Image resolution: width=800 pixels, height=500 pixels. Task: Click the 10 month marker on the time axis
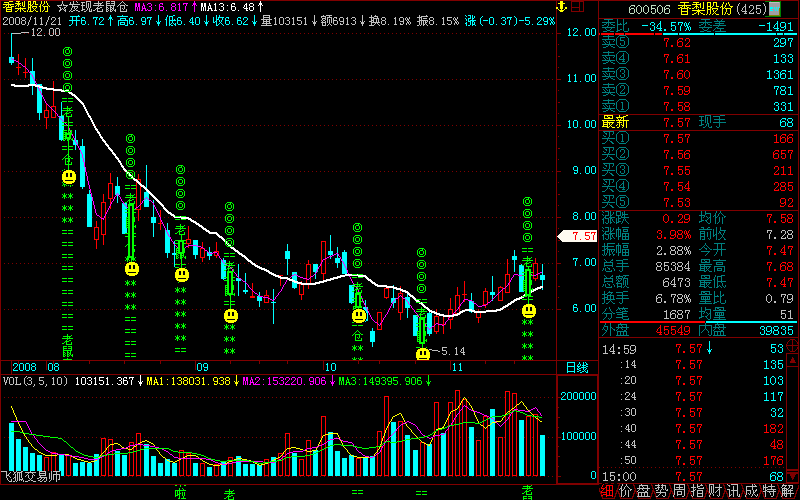(x=330, y=367)
